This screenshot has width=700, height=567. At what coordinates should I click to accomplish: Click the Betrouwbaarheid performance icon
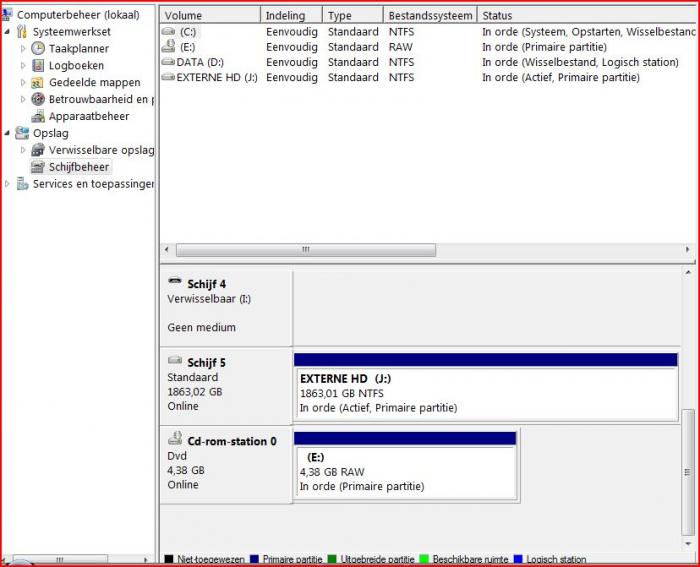click(x=38, y=99)
